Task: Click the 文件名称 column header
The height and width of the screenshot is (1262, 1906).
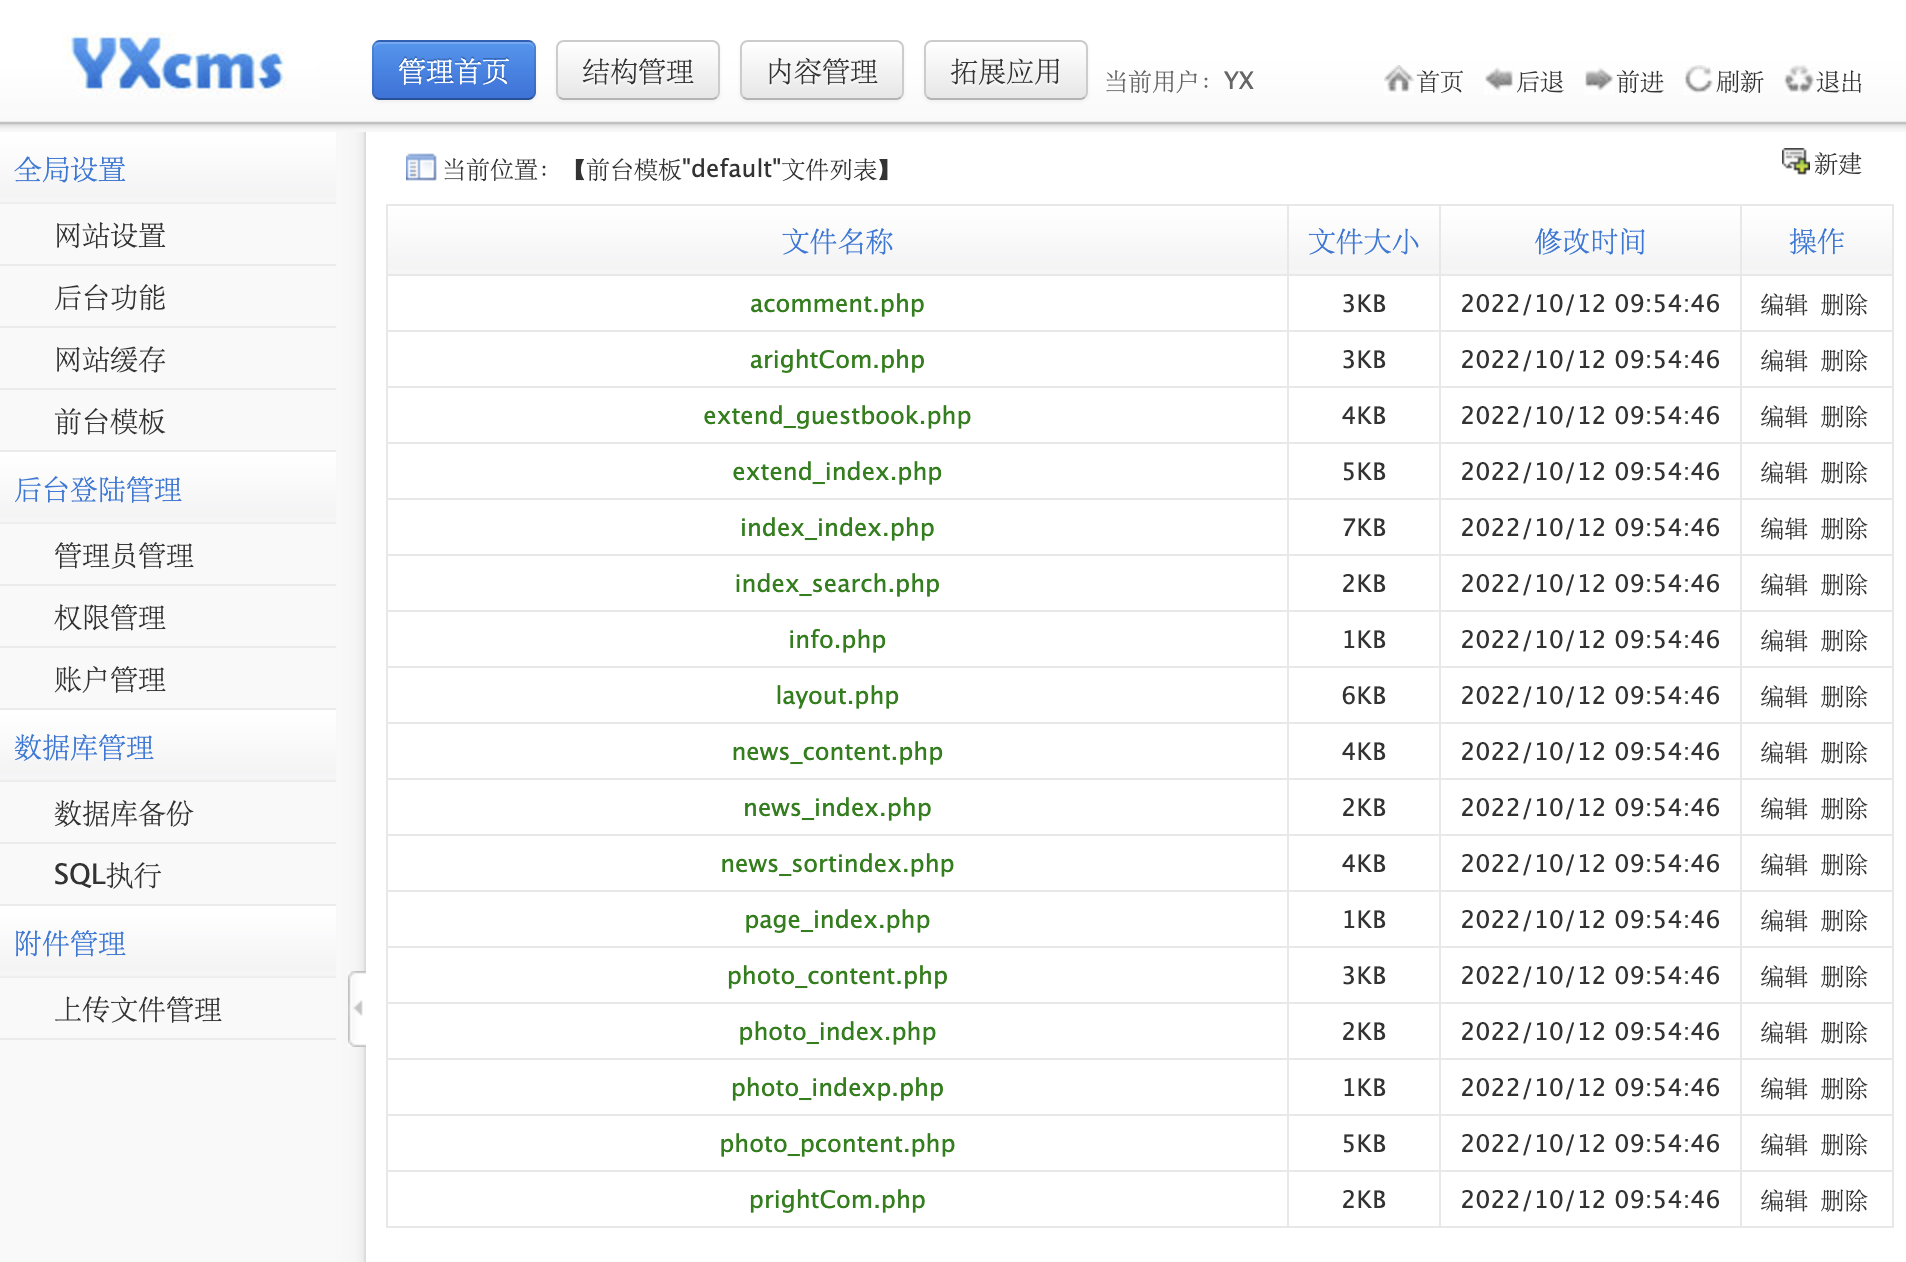Action: 837,241
